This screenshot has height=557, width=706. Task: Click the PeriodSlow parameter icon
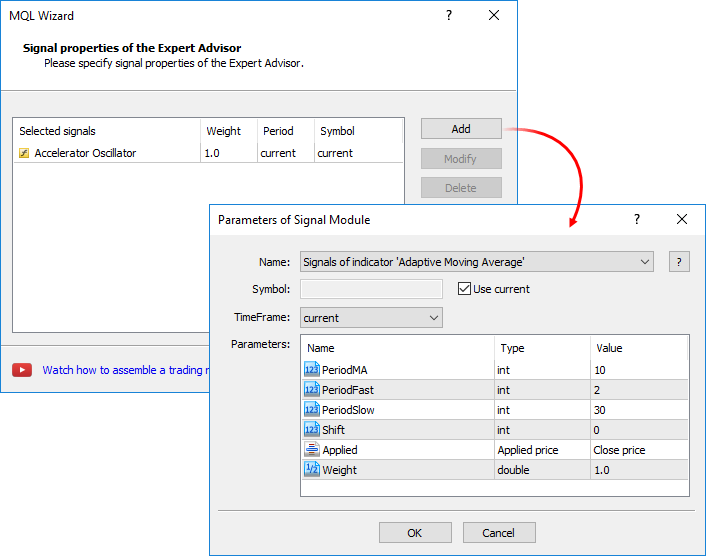[311, 410]
